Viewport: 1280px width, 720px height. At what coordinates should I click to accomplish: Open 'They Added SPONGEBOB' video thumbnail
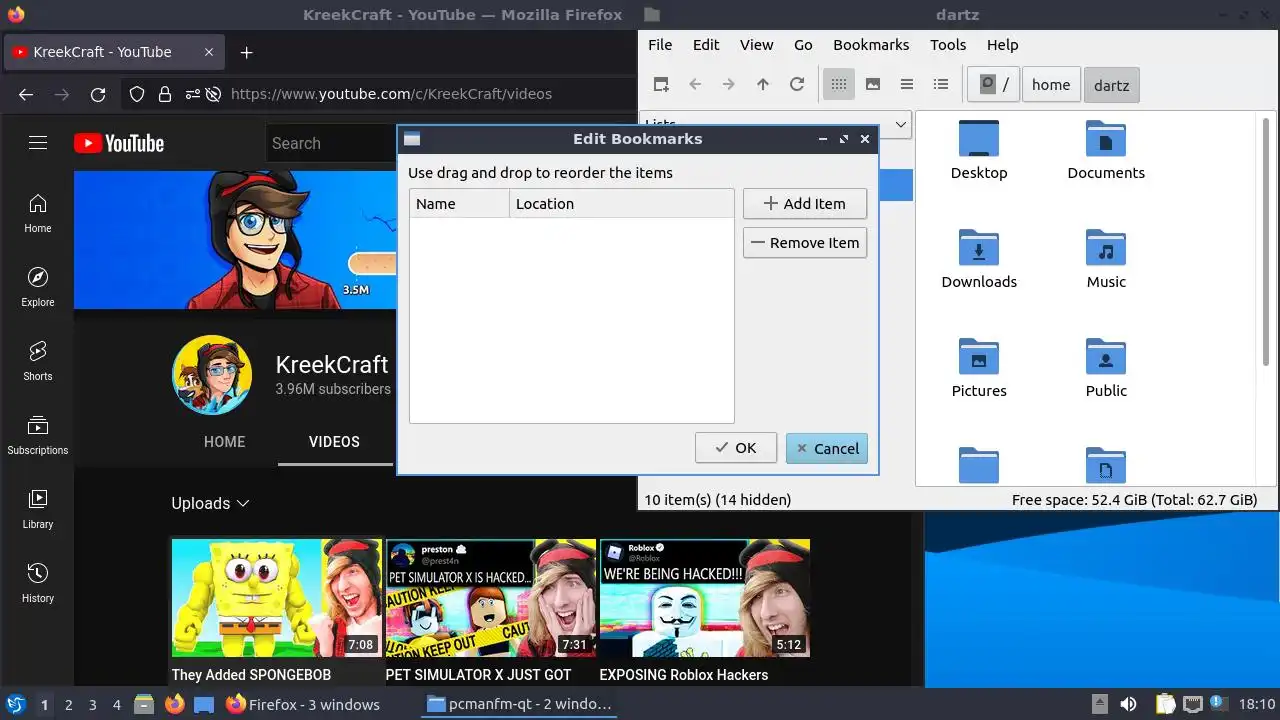pos(276,598)
